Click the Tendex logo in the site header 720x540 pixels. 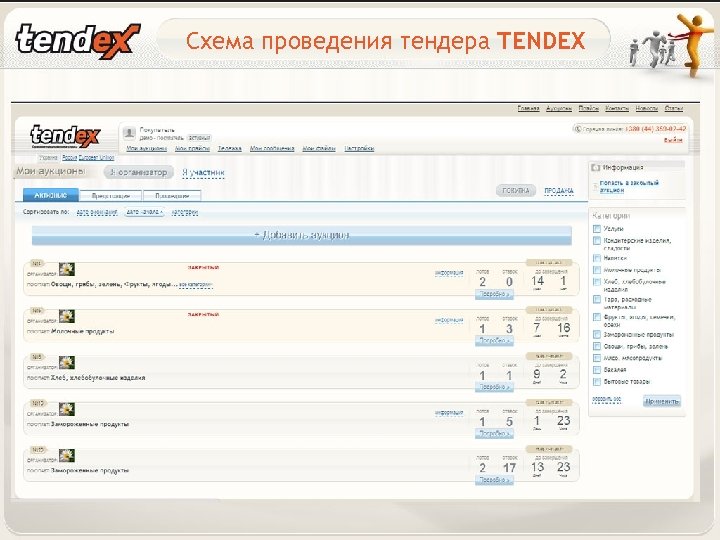pos(65,136)
